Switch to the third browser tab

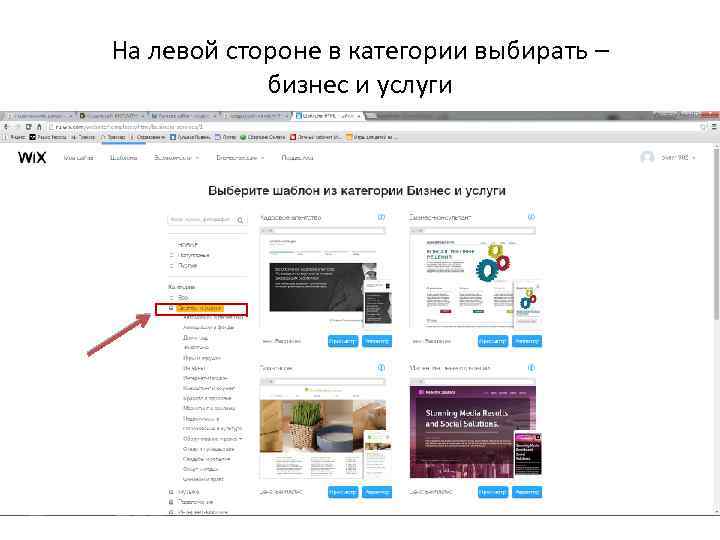coord(184,116)
